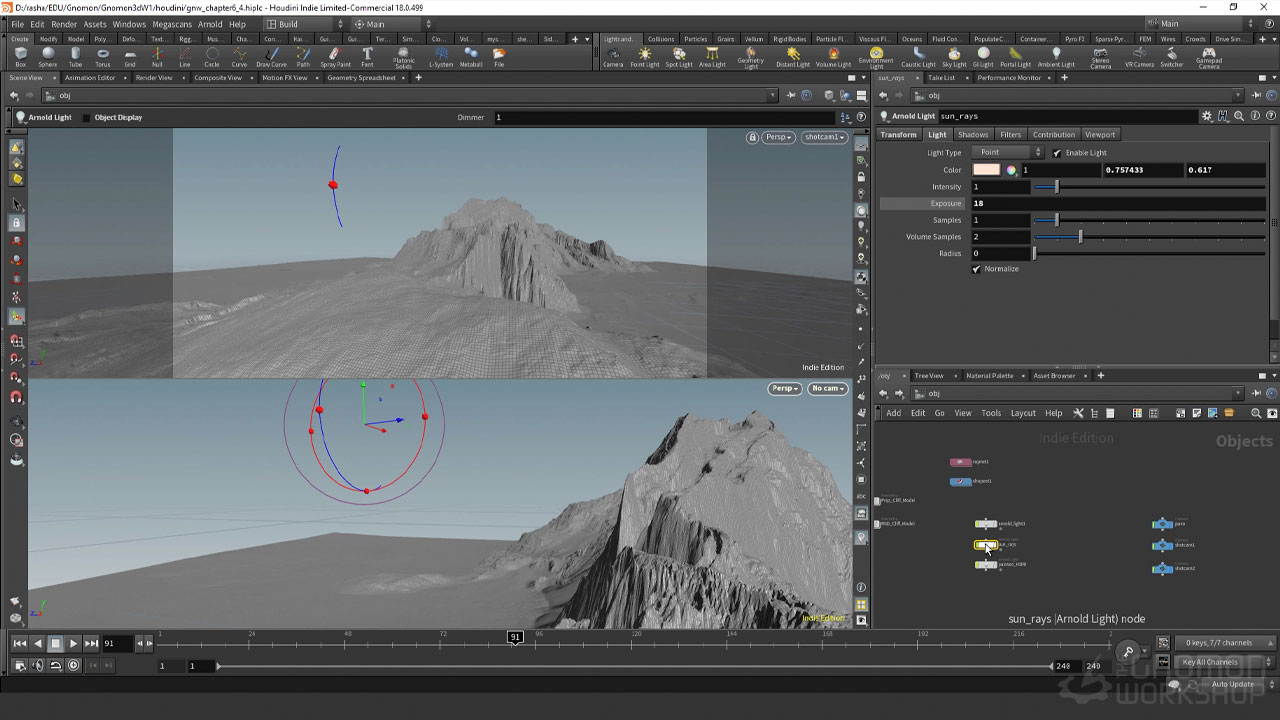The height and width of the screenshot is (720, 1280).
Task: Create a Null object from shelf
Action: 157,57
